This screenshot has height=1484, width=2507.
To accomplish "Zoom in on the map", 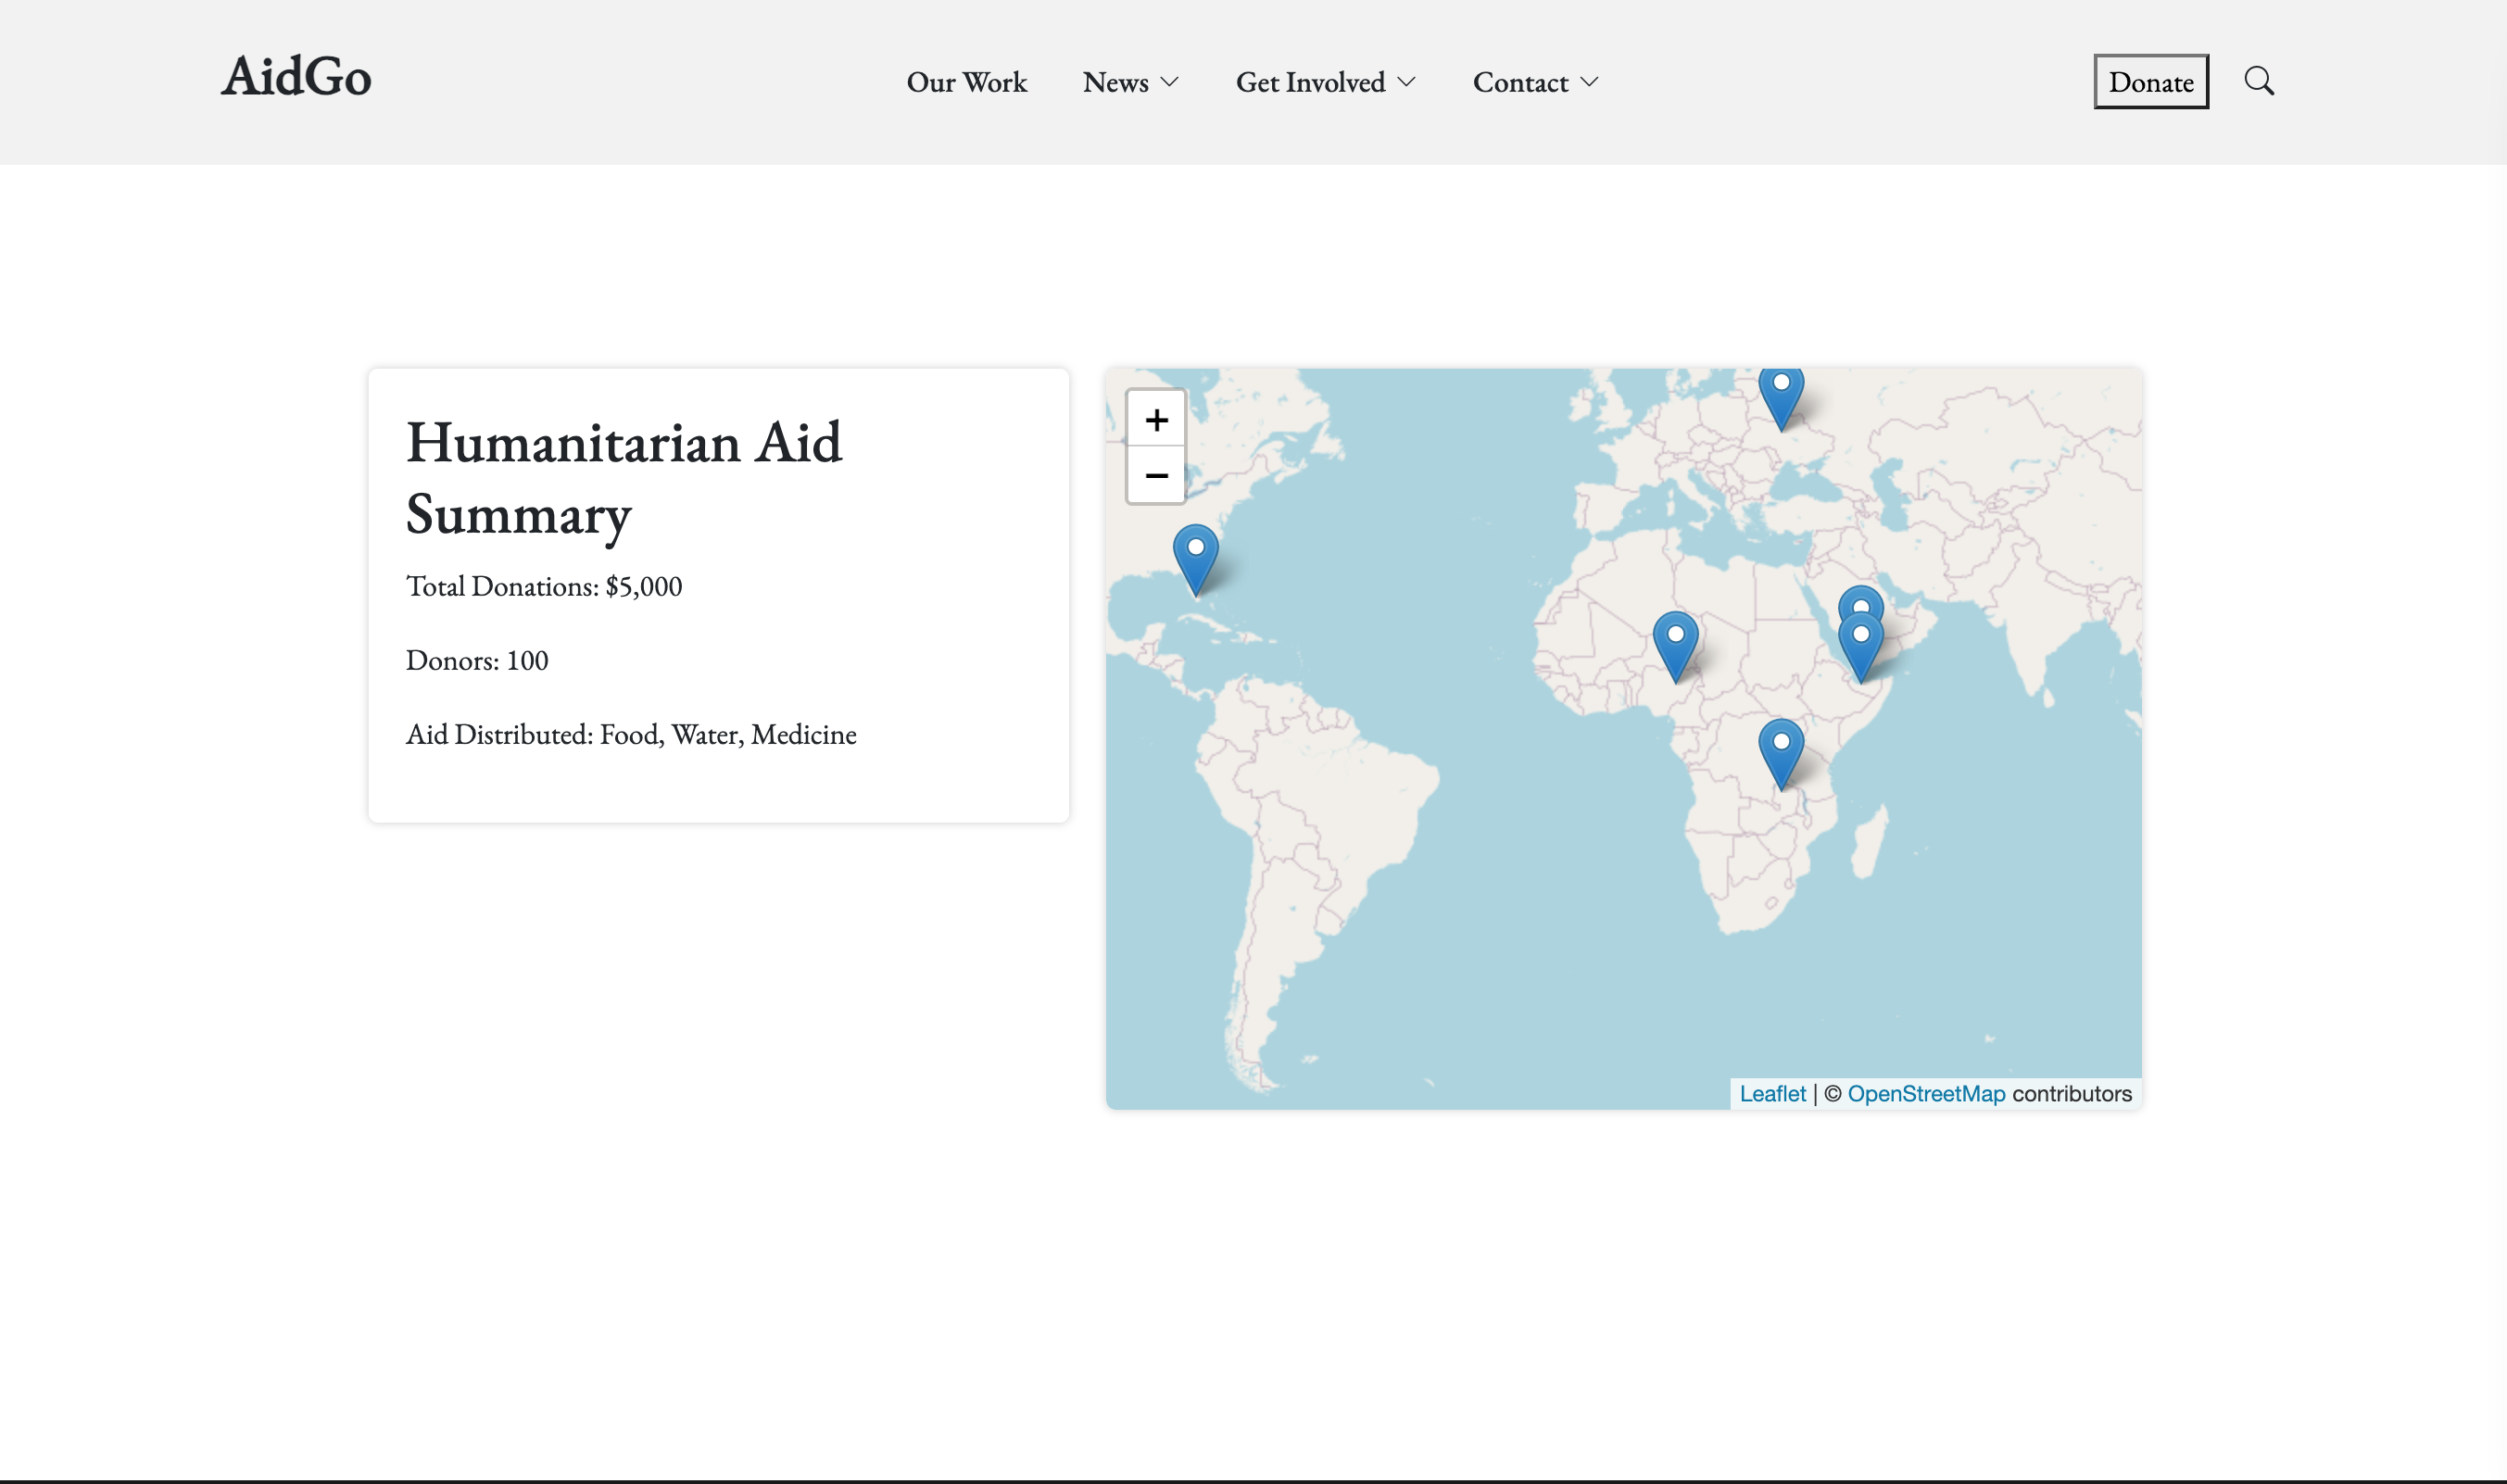I will coord(1156,419).
